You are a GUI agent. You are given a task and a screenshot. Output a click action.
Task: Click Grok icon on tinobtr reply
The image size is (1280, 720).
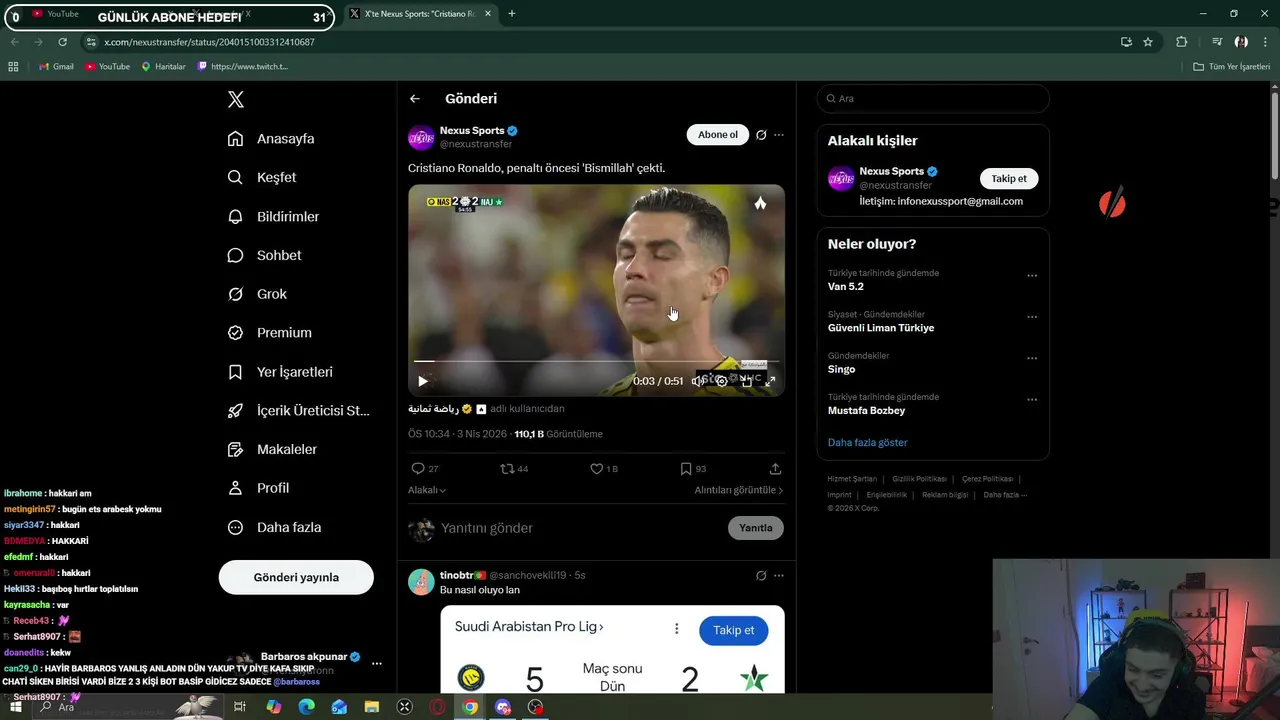pyautogui.click(x=761, y=576)
